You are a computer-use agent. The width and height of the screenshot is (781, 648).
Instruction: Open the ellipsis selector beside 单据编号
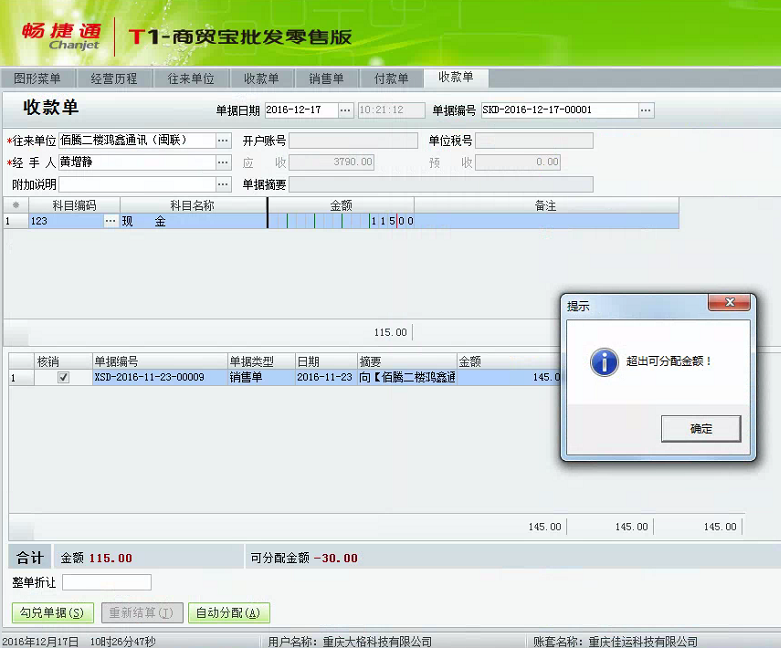(646, 110)
